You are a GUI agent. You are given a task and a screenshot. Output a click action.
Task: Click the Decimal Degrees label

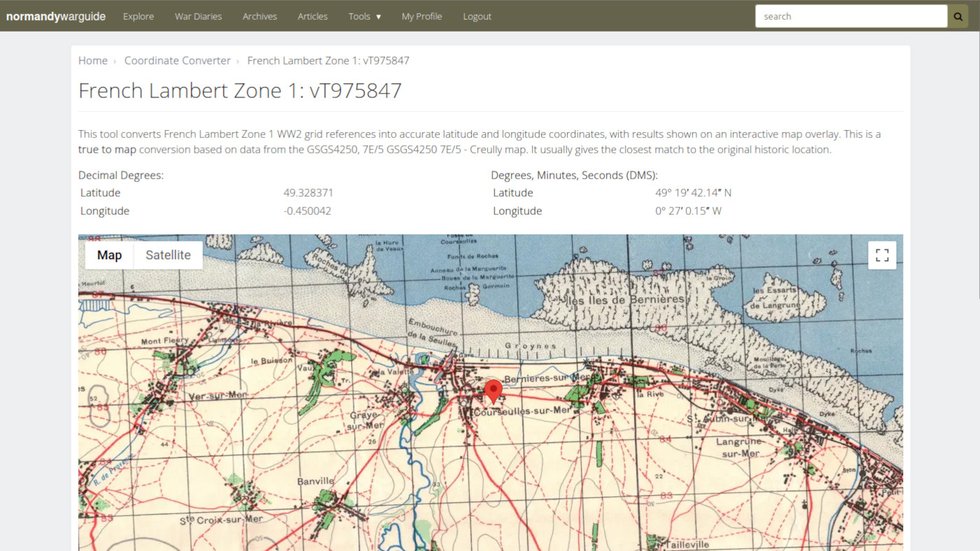tap(121, 175)
